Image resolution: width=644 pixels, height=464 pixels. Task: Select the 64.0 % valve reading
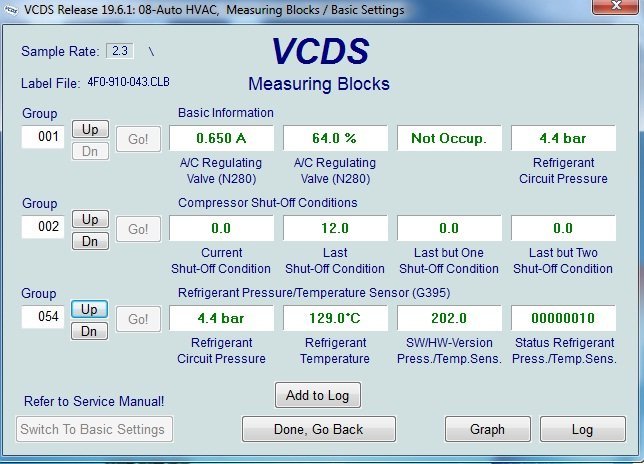pyautogui.click(x=335, y=138)
